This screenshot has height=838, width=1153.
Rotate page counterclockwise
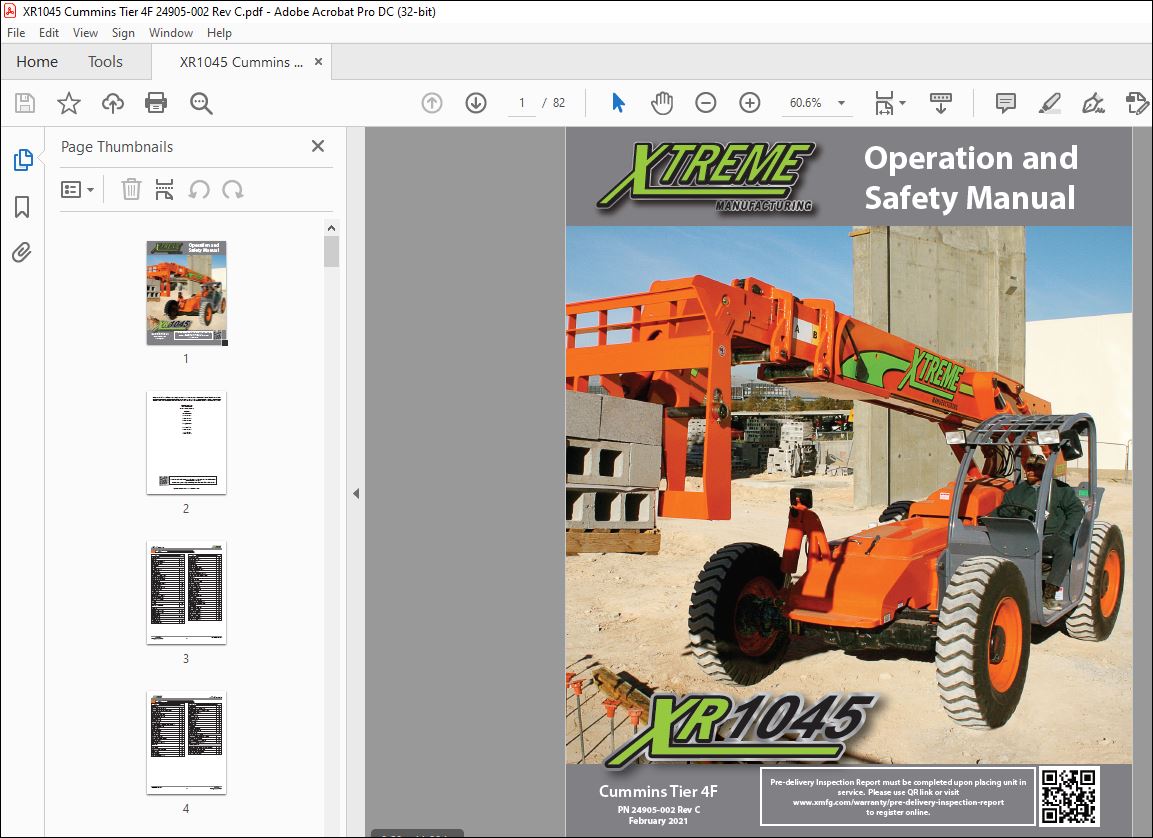point(199,190)
